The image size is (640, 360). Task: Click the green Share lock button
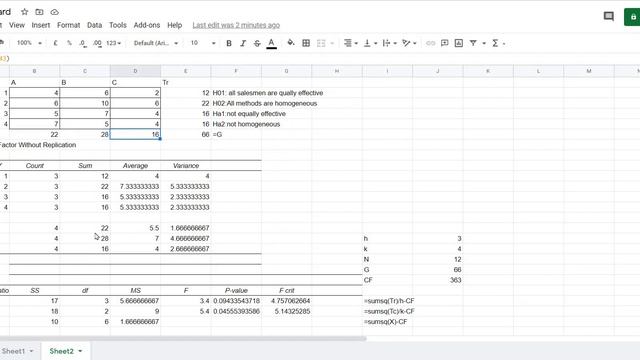[633, 17]
